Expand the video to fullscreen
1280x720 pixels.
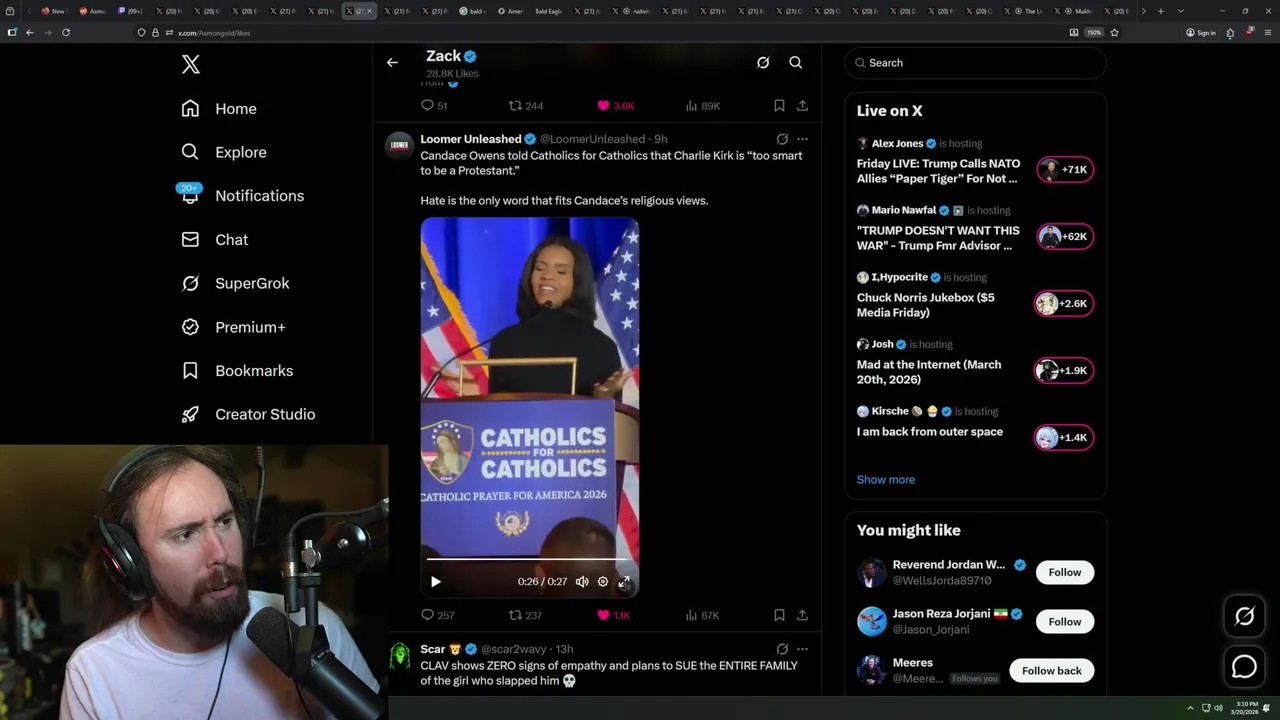624,582
